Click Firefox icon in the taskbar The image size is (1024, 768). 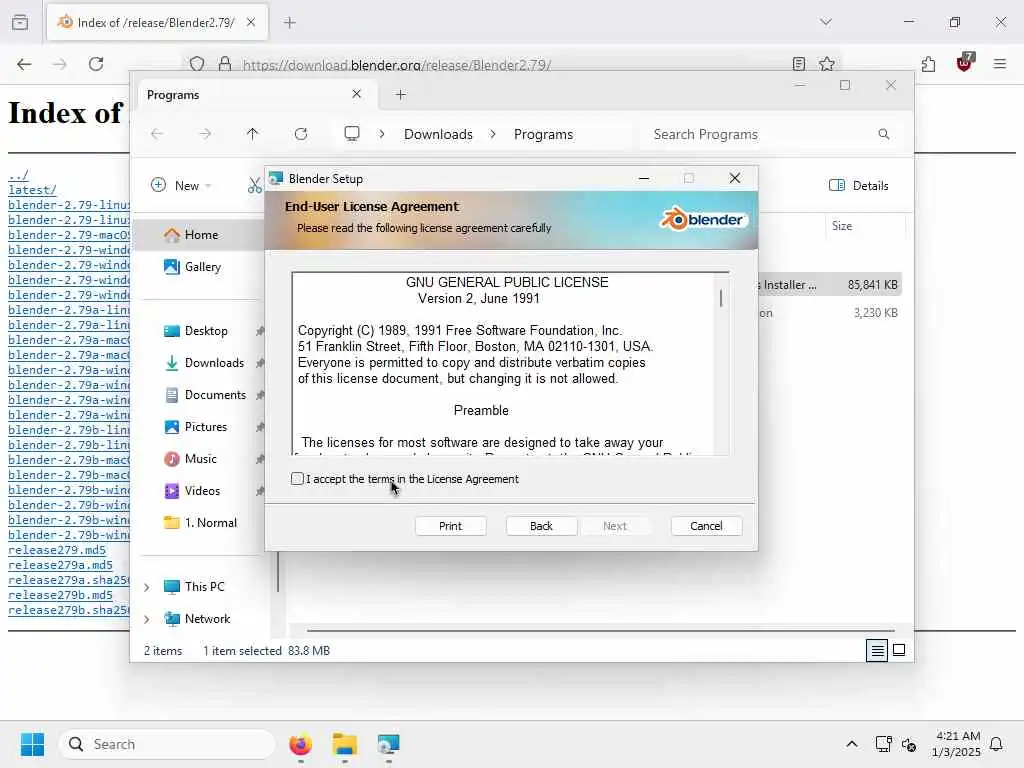tap(300, 744)
